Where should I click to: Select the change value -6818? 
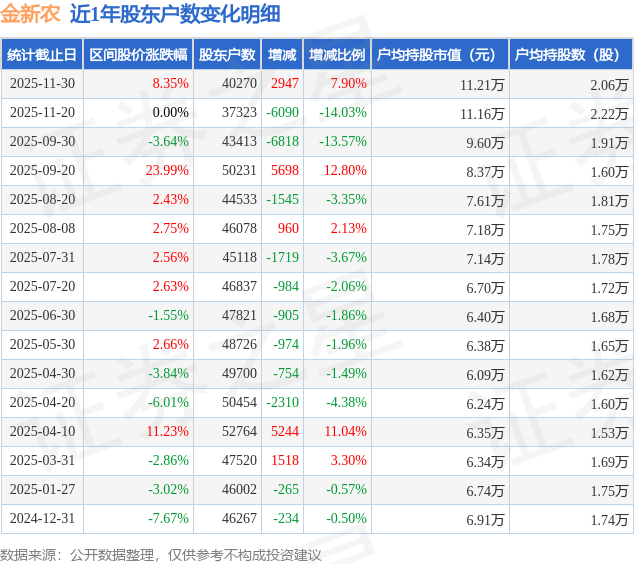coord(282,142)
